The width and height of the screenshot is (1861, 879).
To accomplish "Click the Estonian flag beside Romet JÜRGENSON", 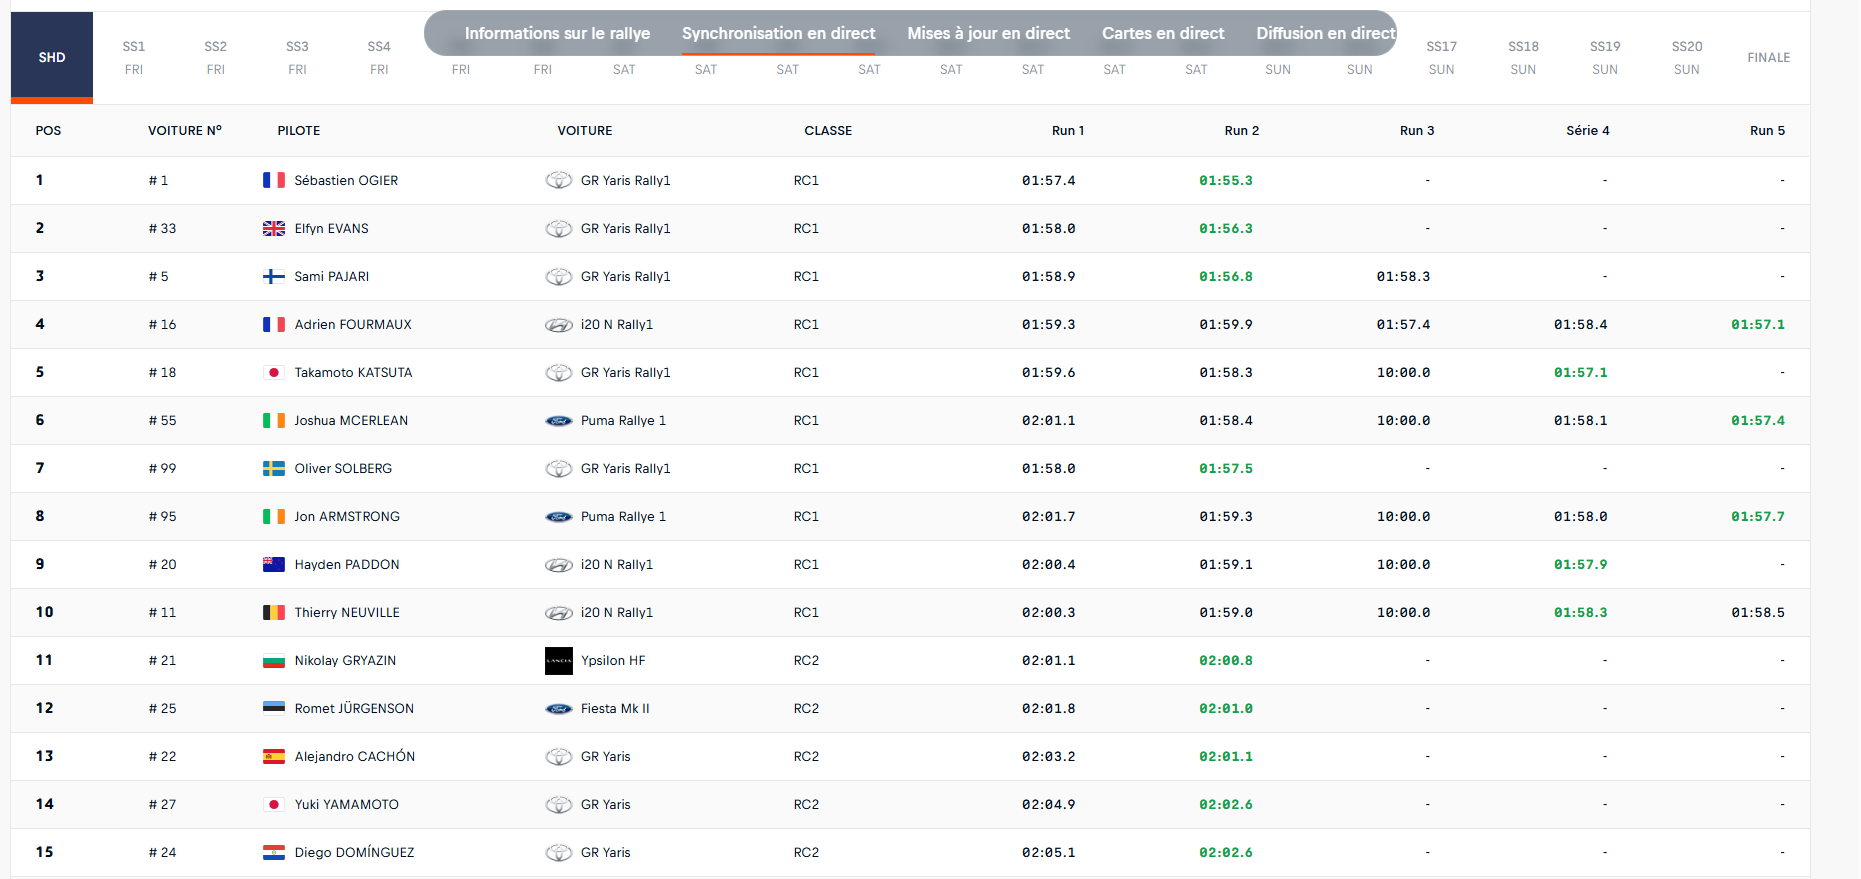I will [274, 708].
